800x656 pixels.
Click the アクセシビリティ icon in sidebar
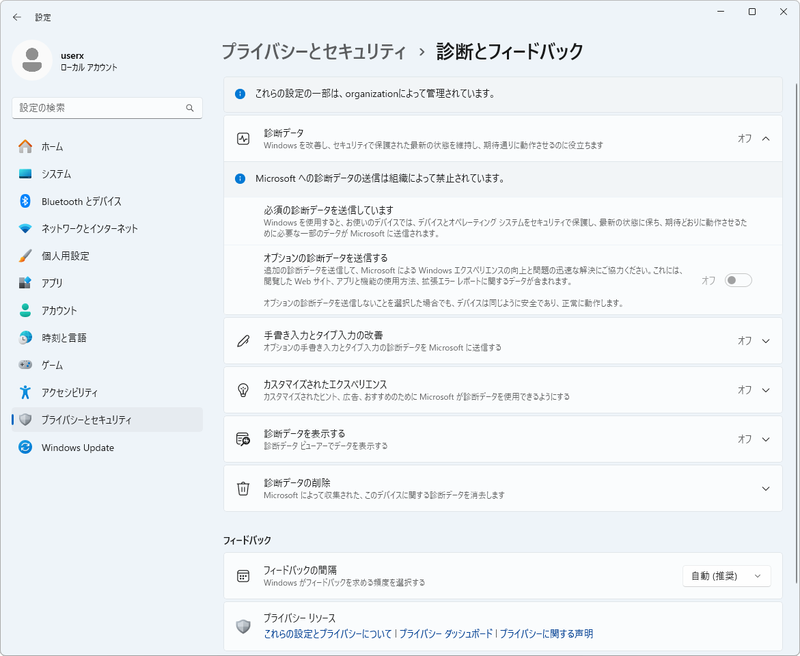[26, 392]
